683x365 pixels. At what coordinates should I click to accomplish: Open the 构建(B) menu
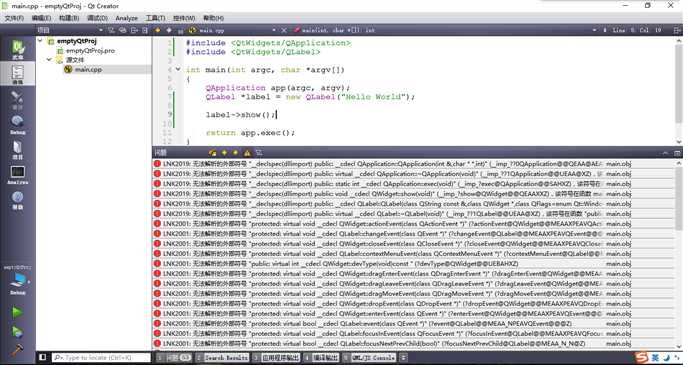pyautogui.click(x=69, y=18)
